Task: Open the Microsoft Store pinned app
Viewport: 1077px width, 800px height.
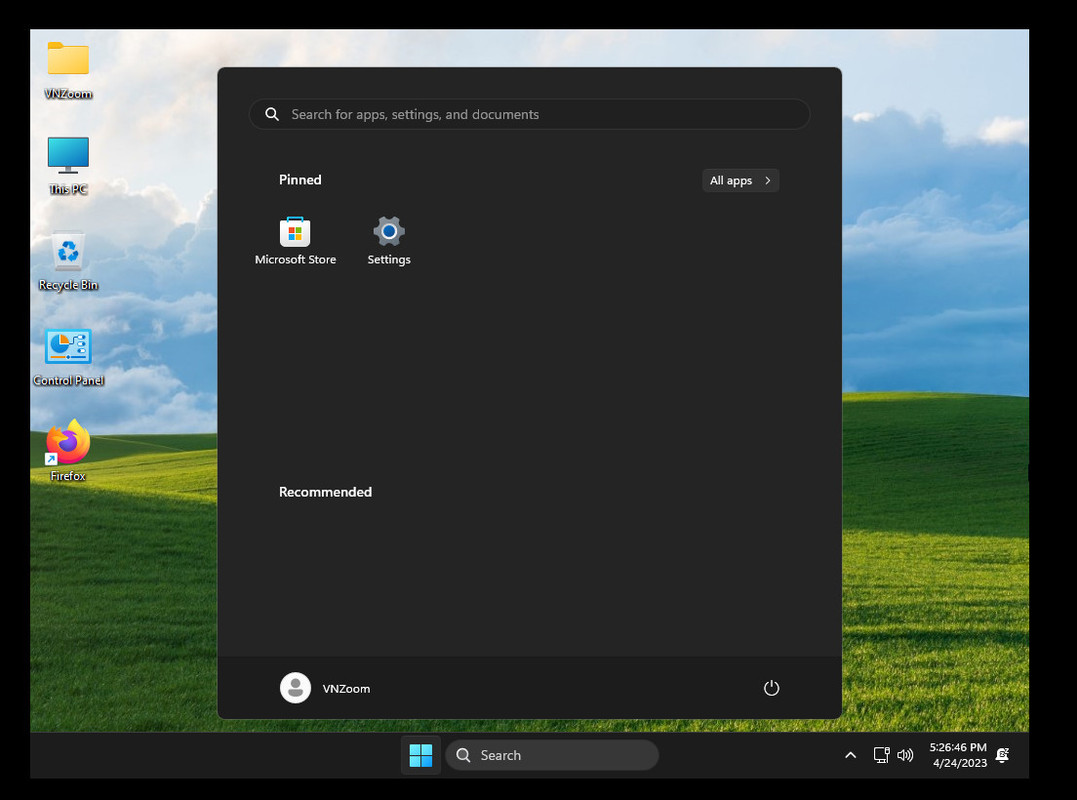Action: pos(295,240)
